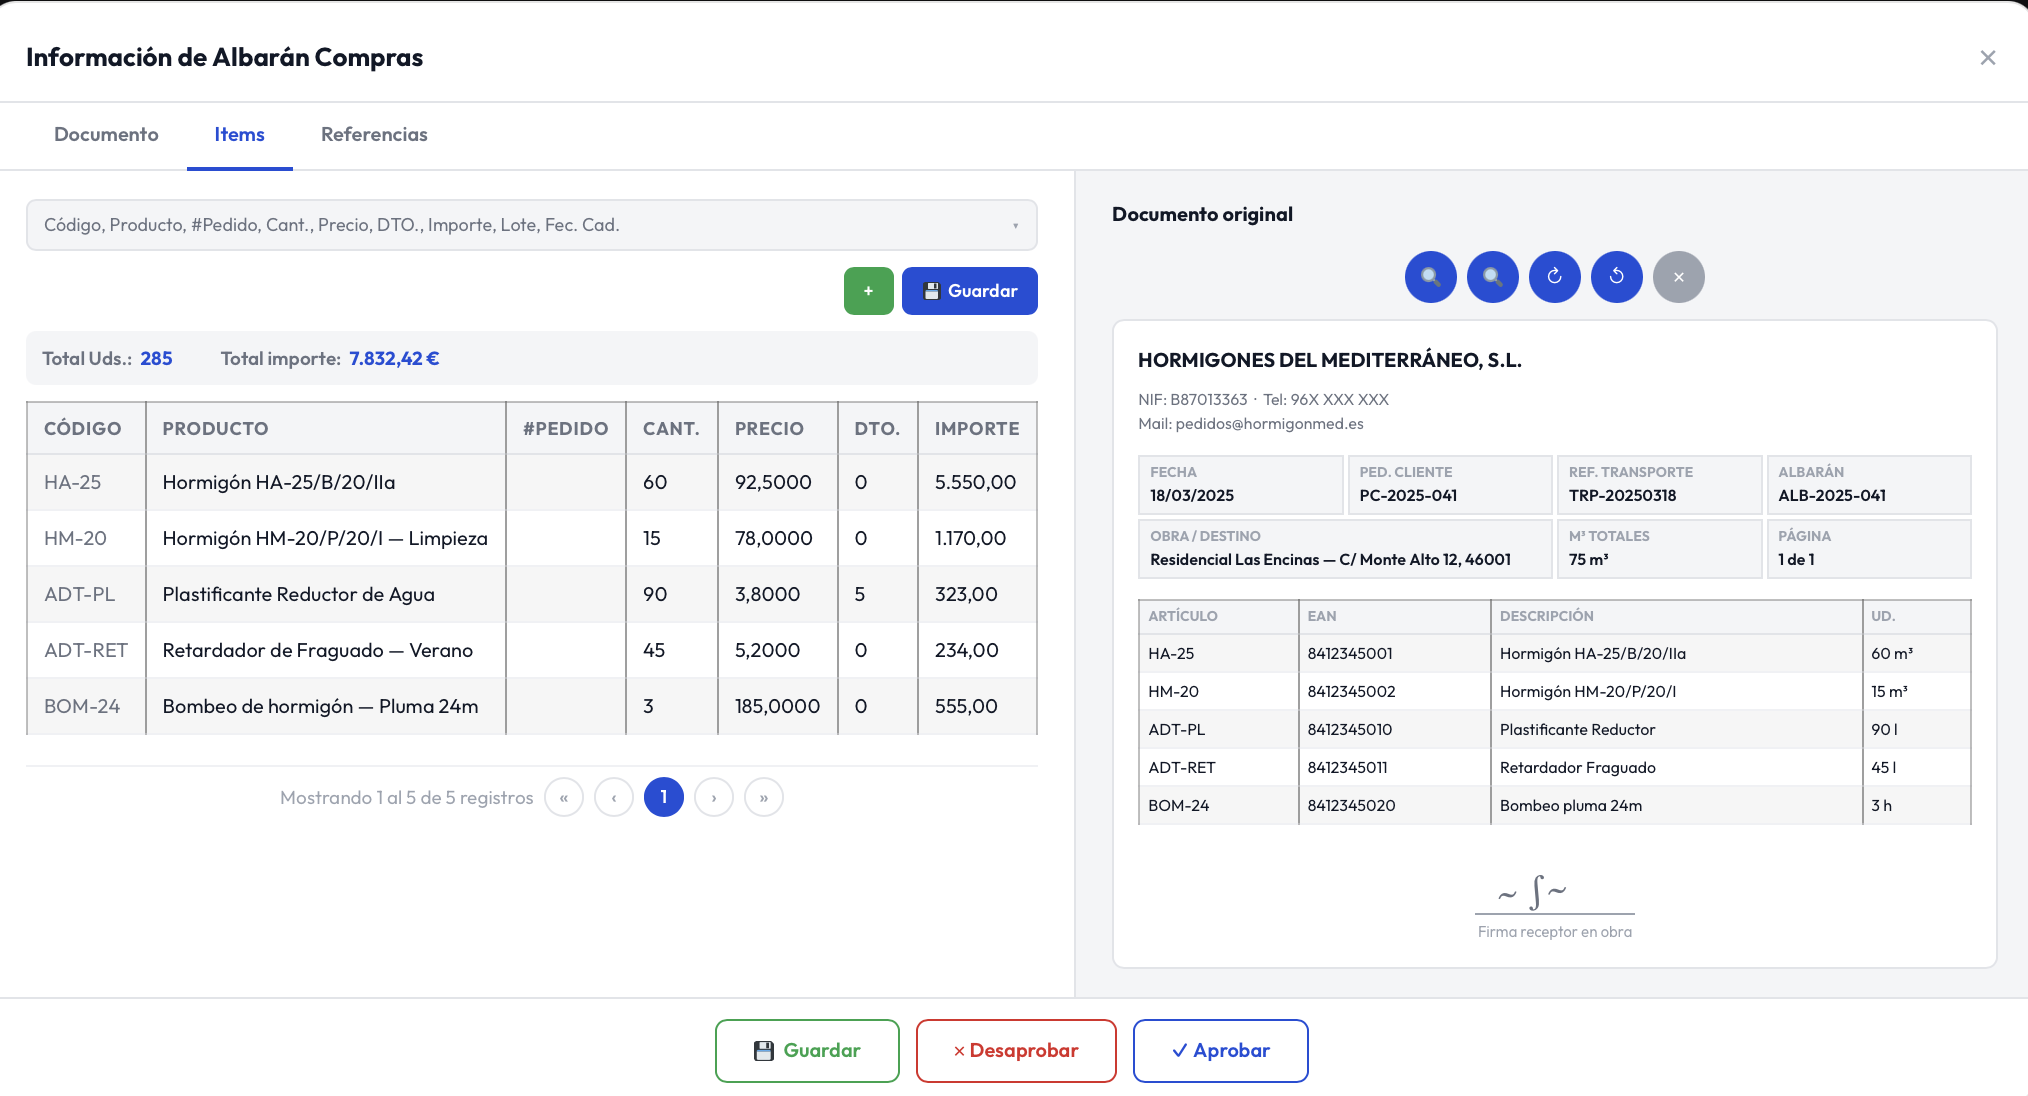Click the PRODUCTO column header
2028x1096 pixels.
[x=326, y=429]
